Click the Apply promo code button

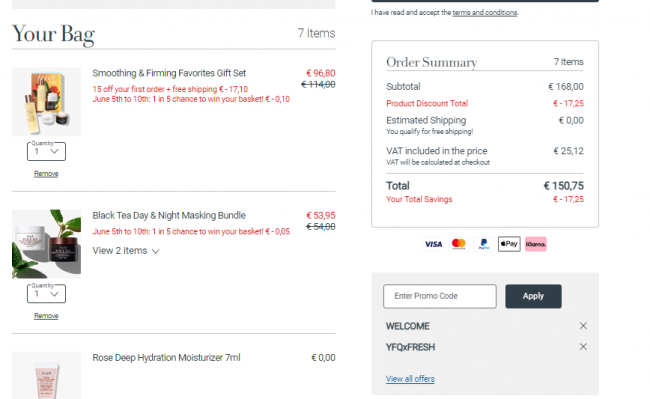[533, 296]
